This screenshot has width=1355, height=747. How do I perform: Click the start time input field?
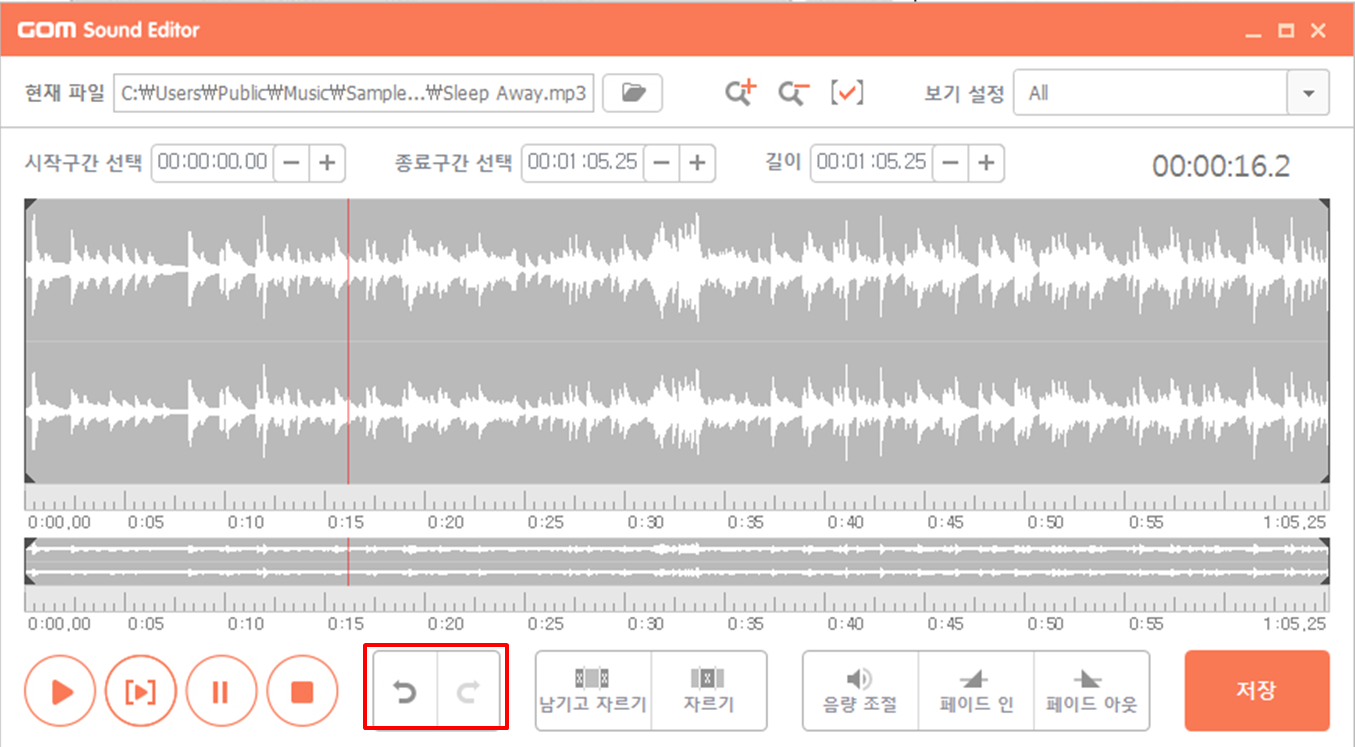point(212,163)
